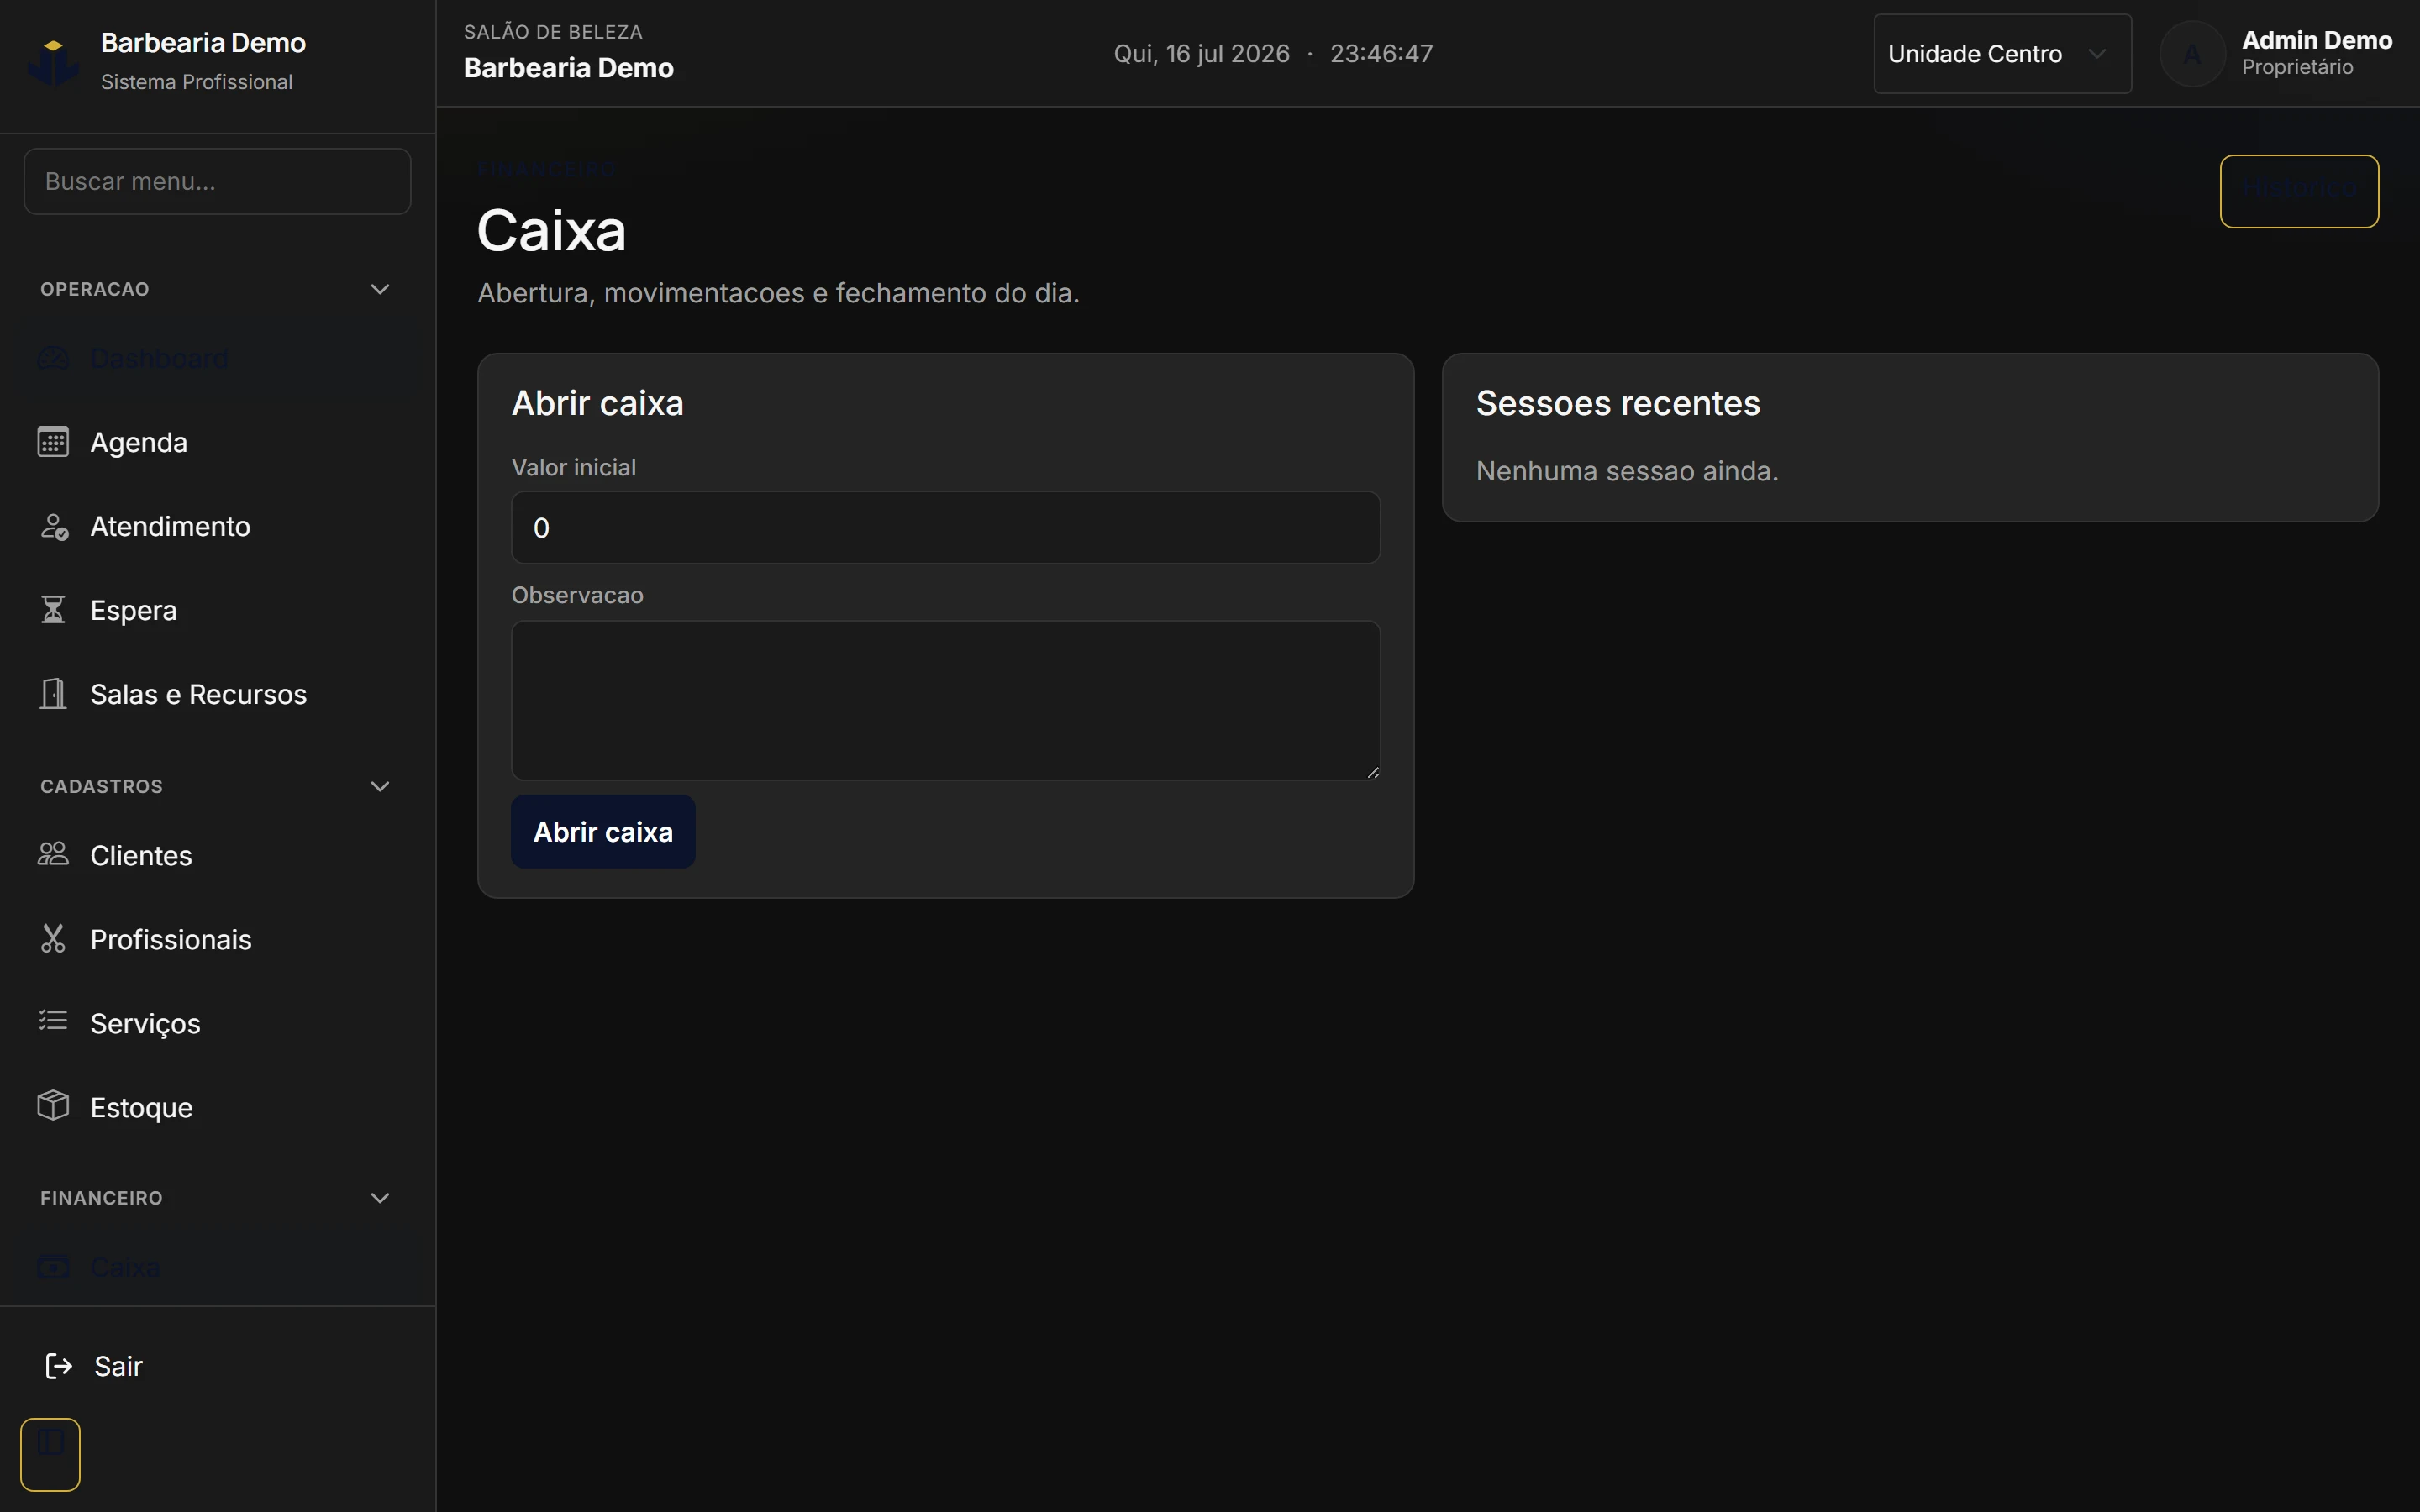Click the Sair logout arrow icon
The width and height of the screenshot is (2420, 1512).
(59, 1366)
